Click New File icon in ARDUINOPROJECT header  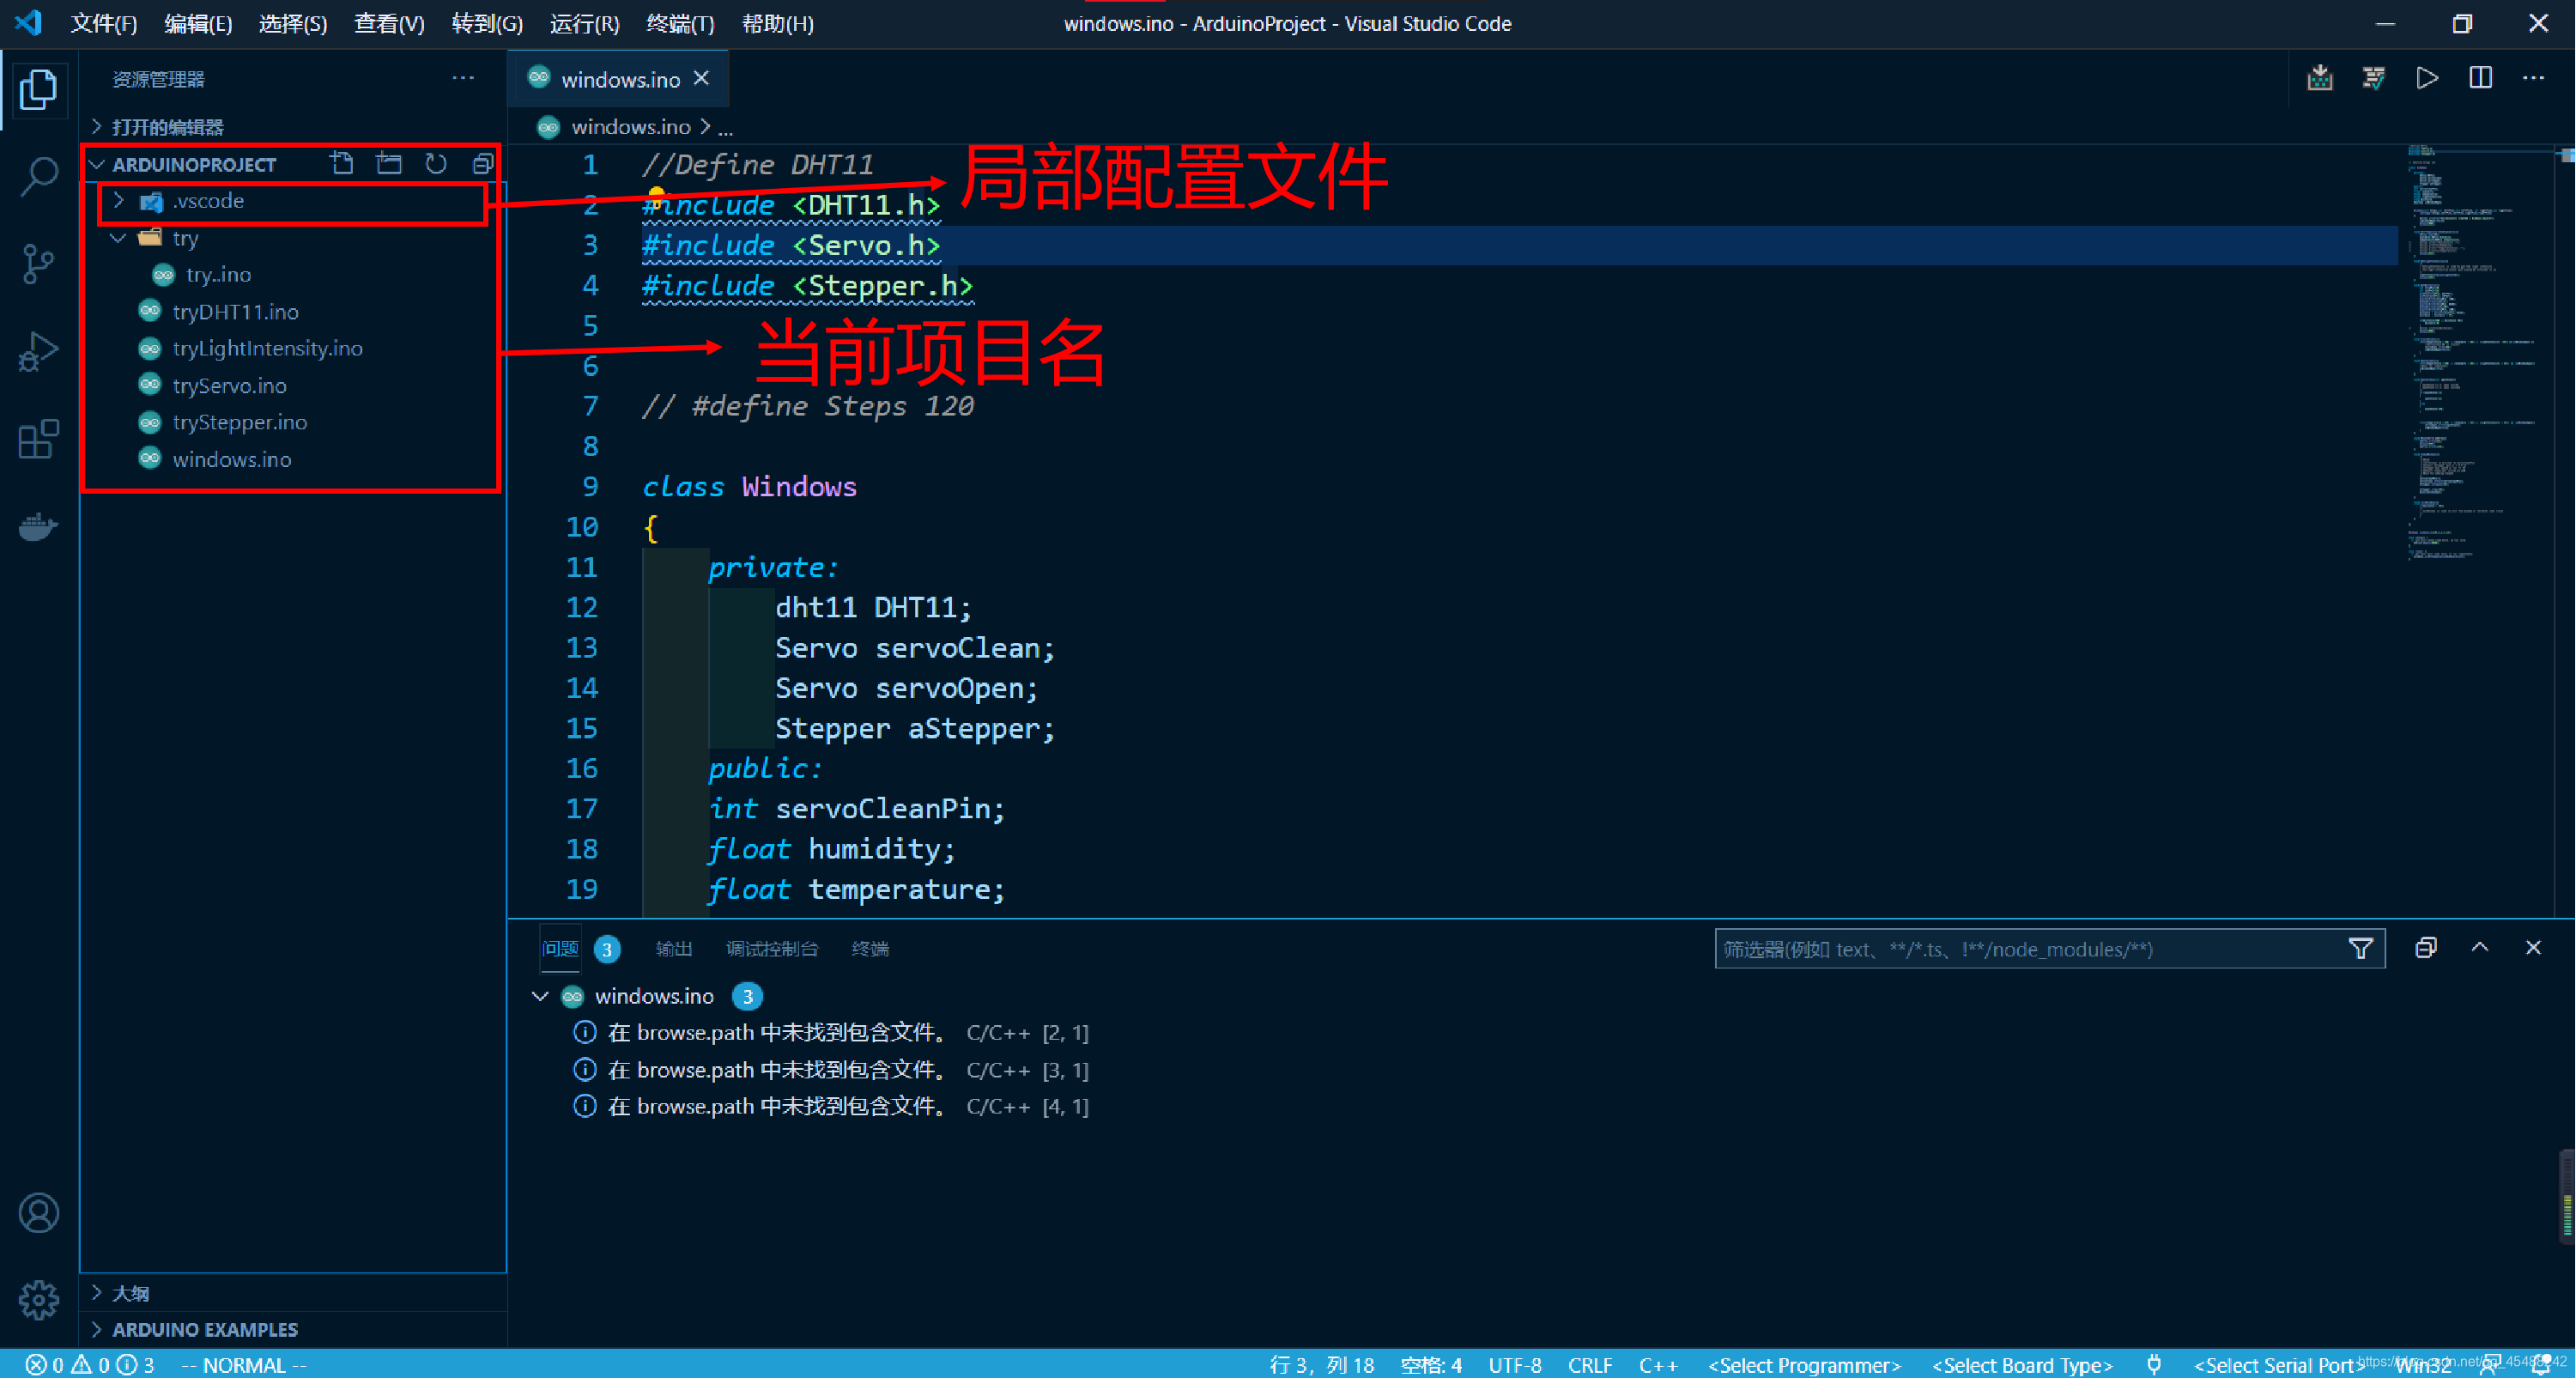(x=342, y=164)
